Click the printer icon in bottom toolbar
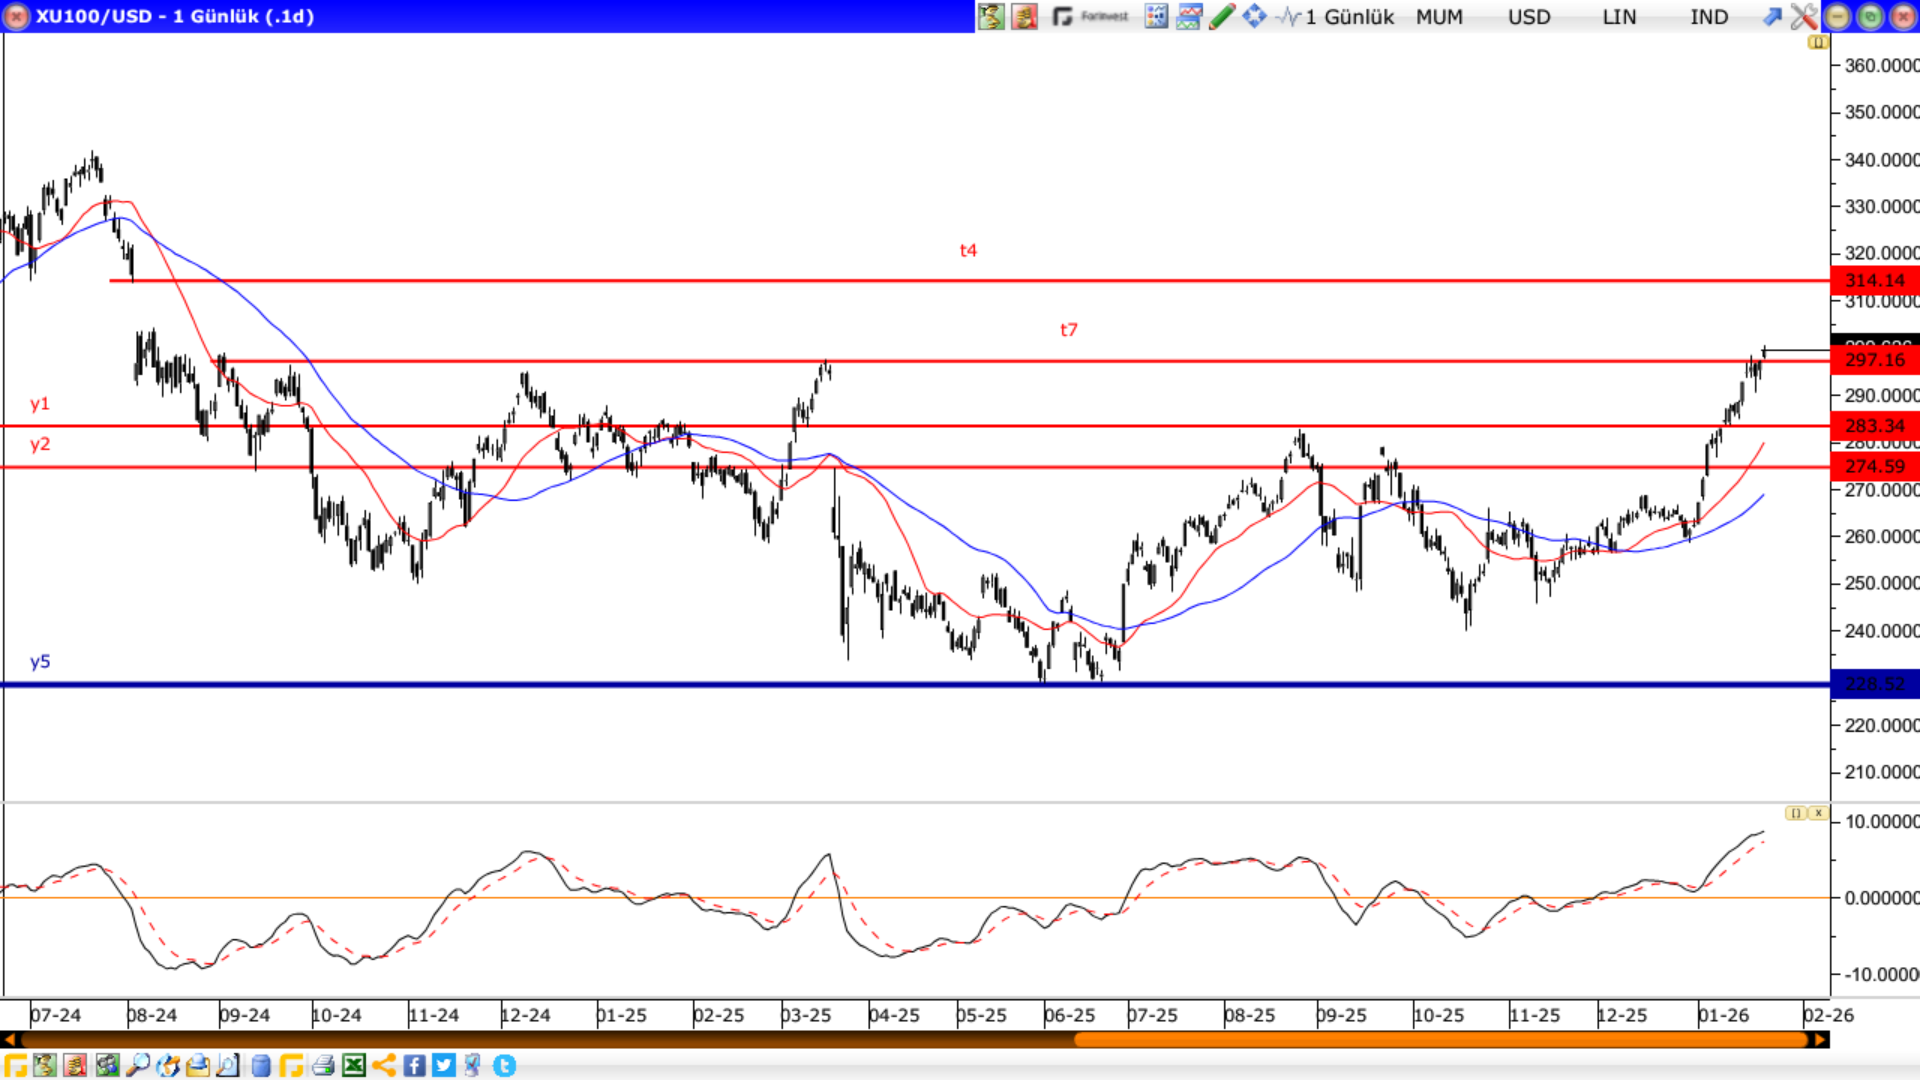This screenshot has width=1920, height=1080. 322,1066
